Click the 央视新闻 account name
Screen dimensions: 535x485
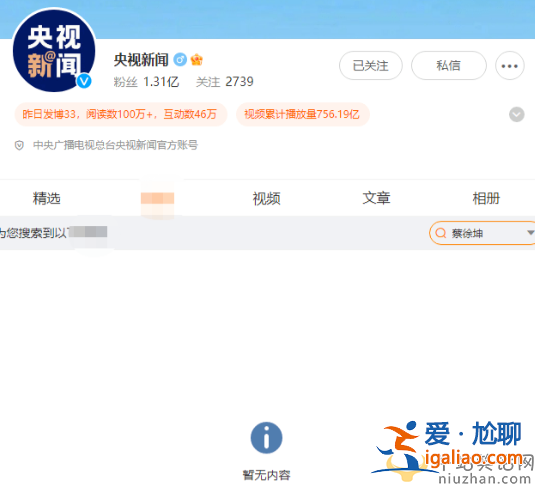pos(141,60)
